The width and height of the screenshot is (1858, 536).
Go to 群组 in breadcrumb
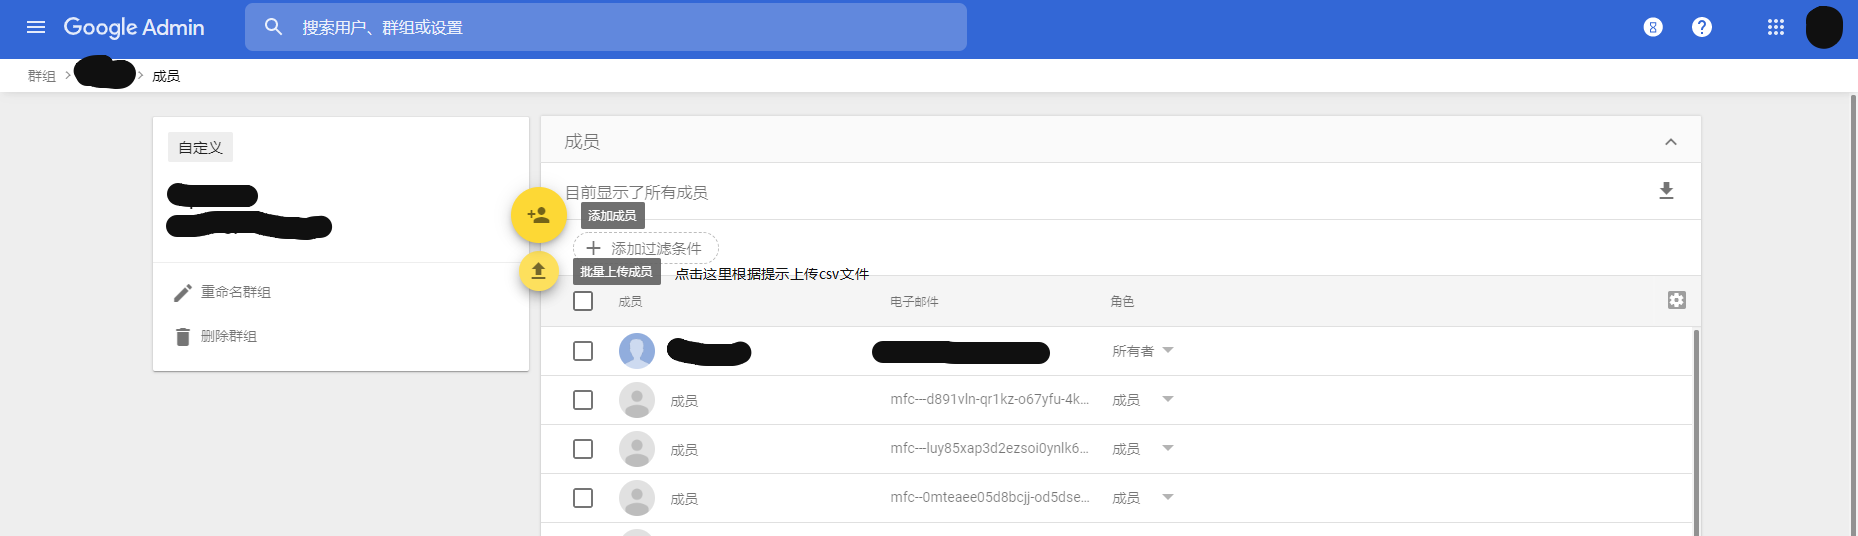coord(42,76)
